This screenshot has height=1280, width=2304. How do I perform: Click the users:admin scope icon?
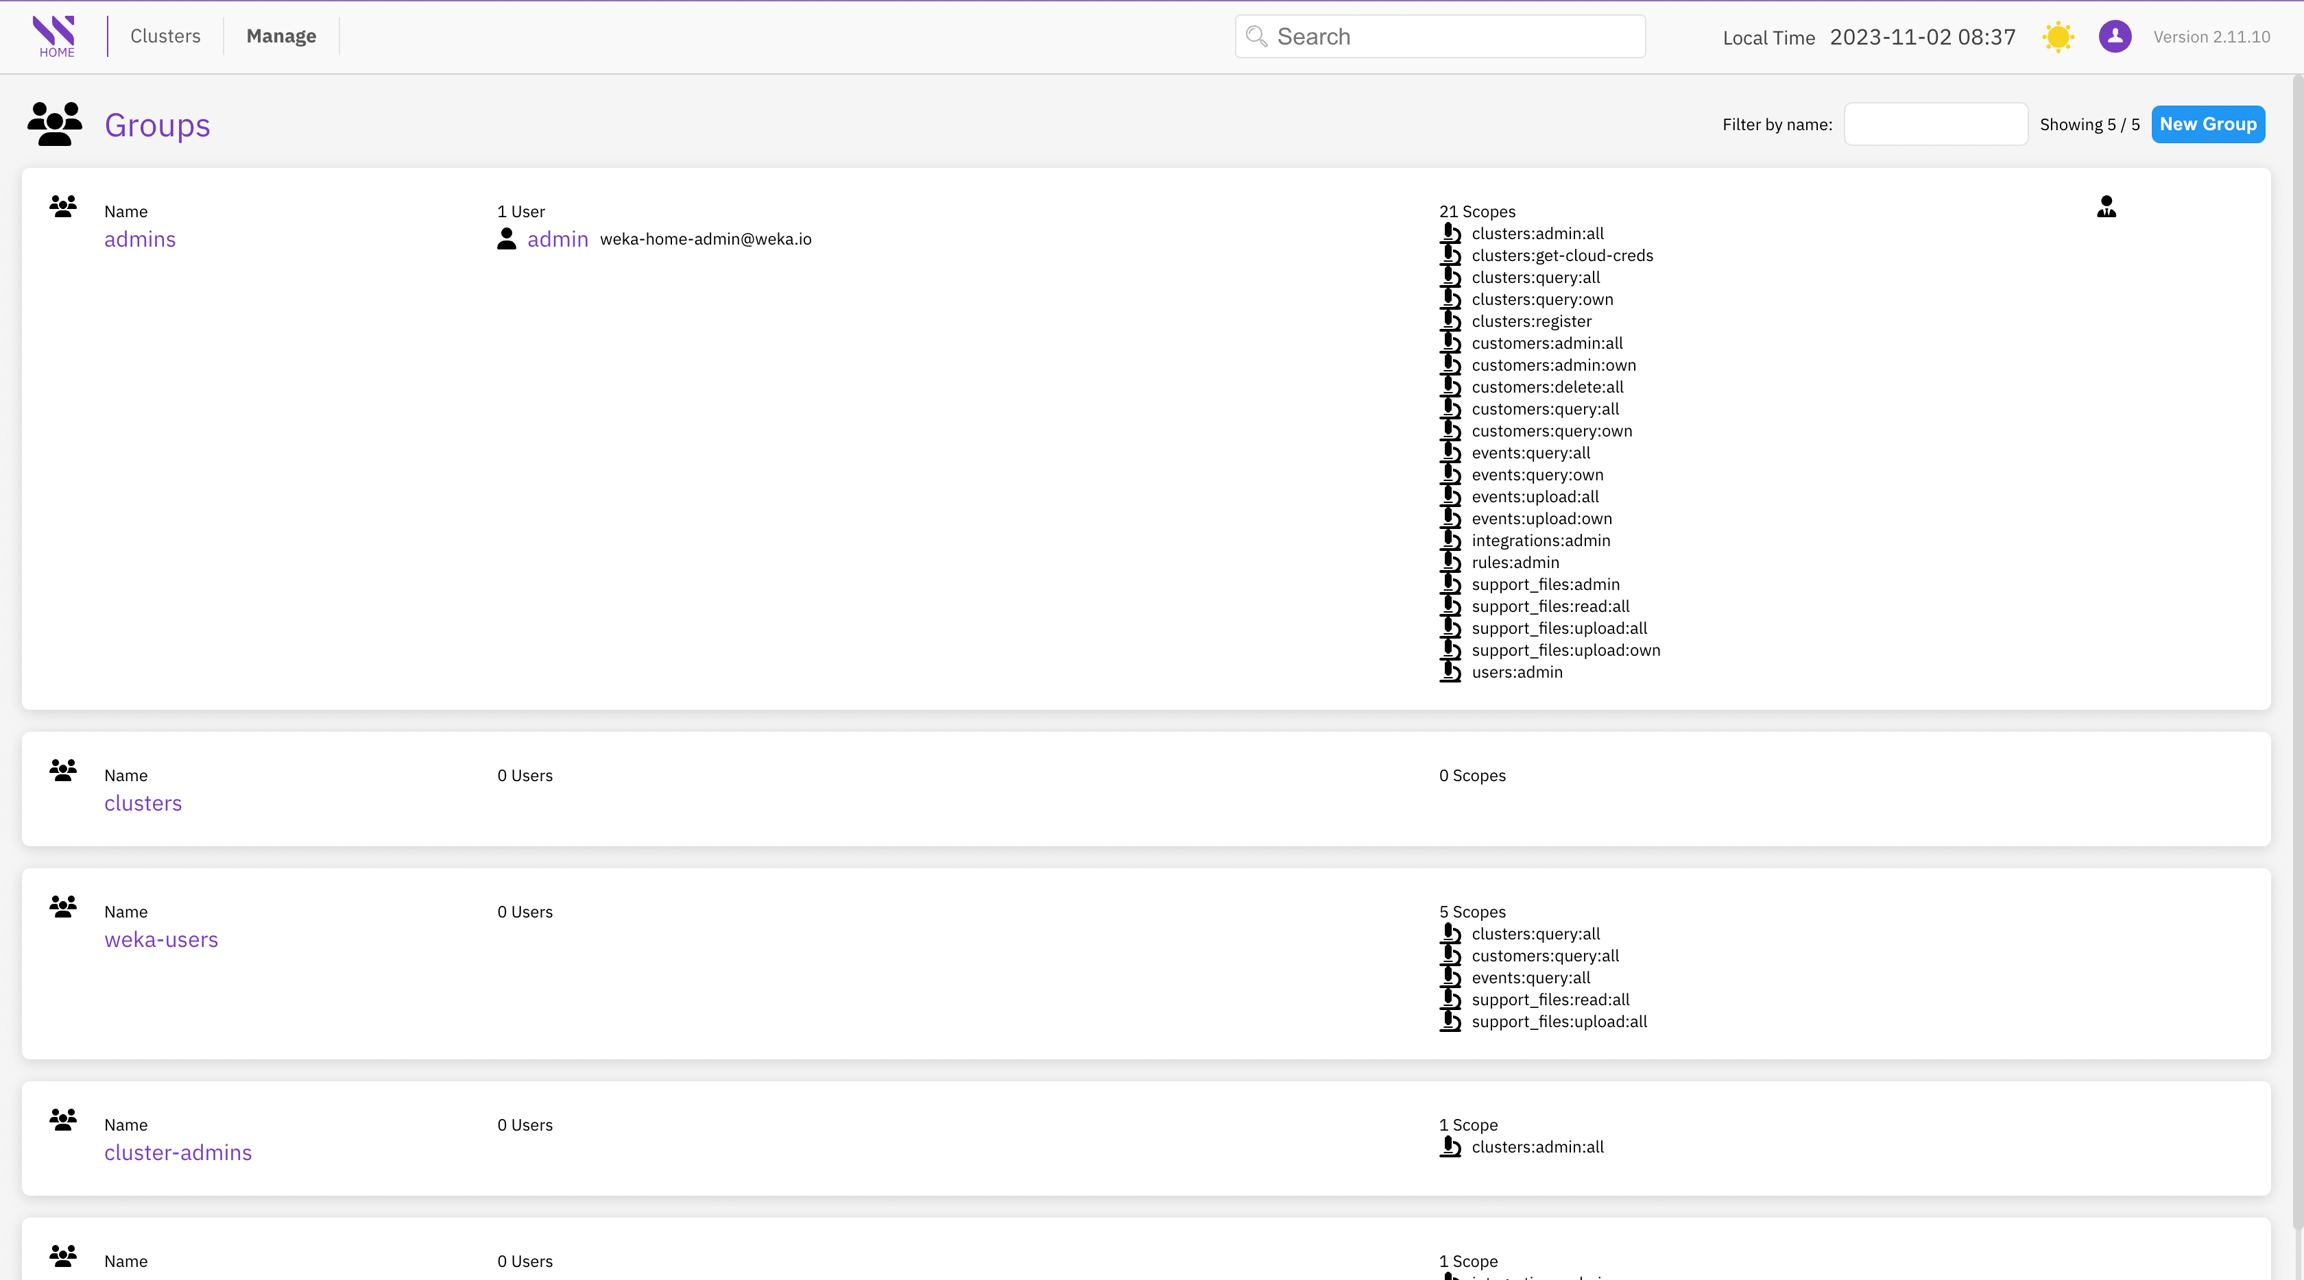click(x=1450, y=672)
